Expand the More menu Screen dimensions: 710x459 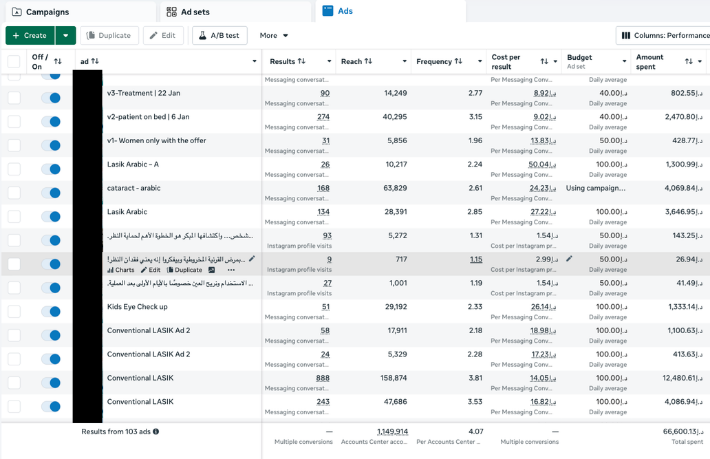[274, 35]
